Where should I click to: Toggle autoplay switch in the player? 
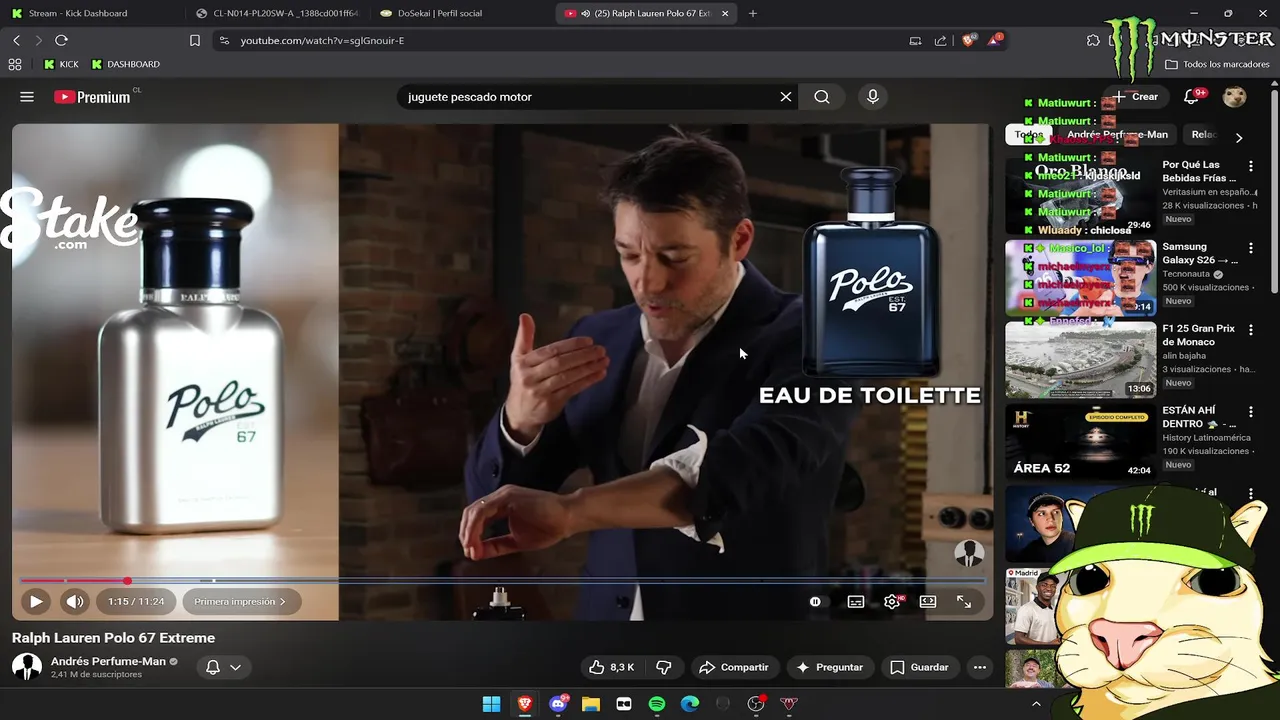(815, 602)
